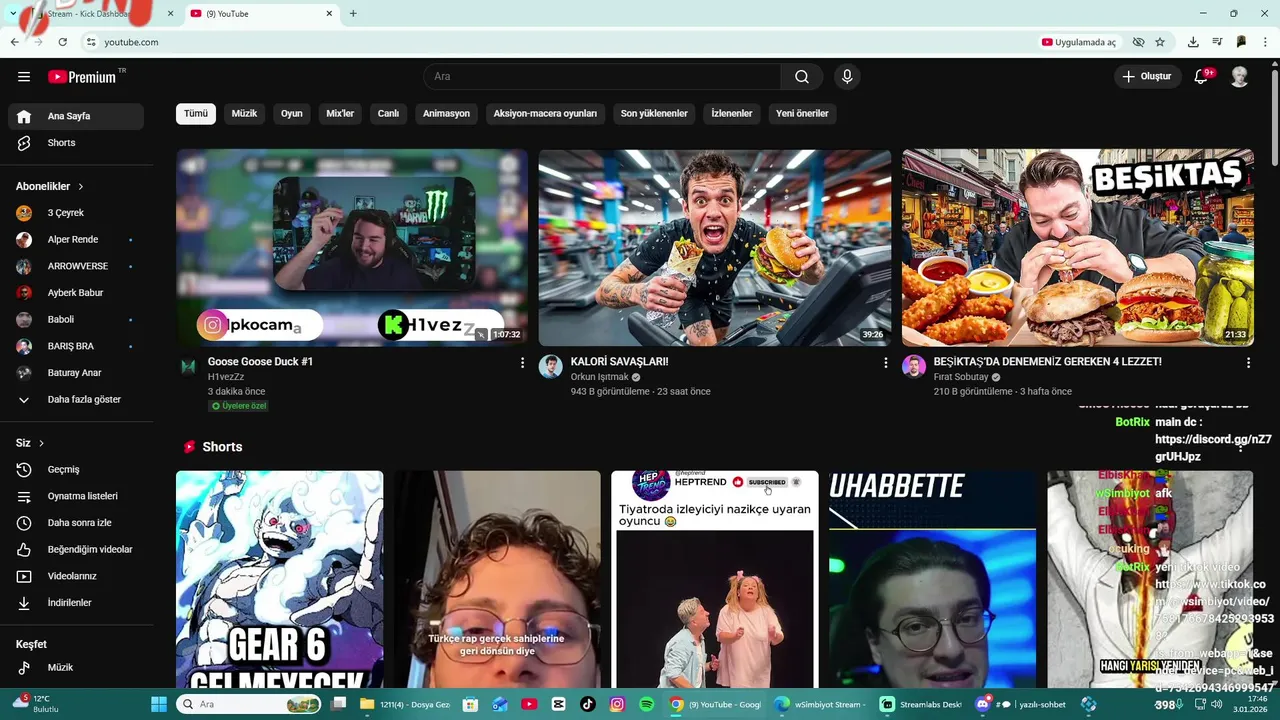Select the Yeni öneriler chip
This screenshot has width=1280, height=720.
point(802,114)
